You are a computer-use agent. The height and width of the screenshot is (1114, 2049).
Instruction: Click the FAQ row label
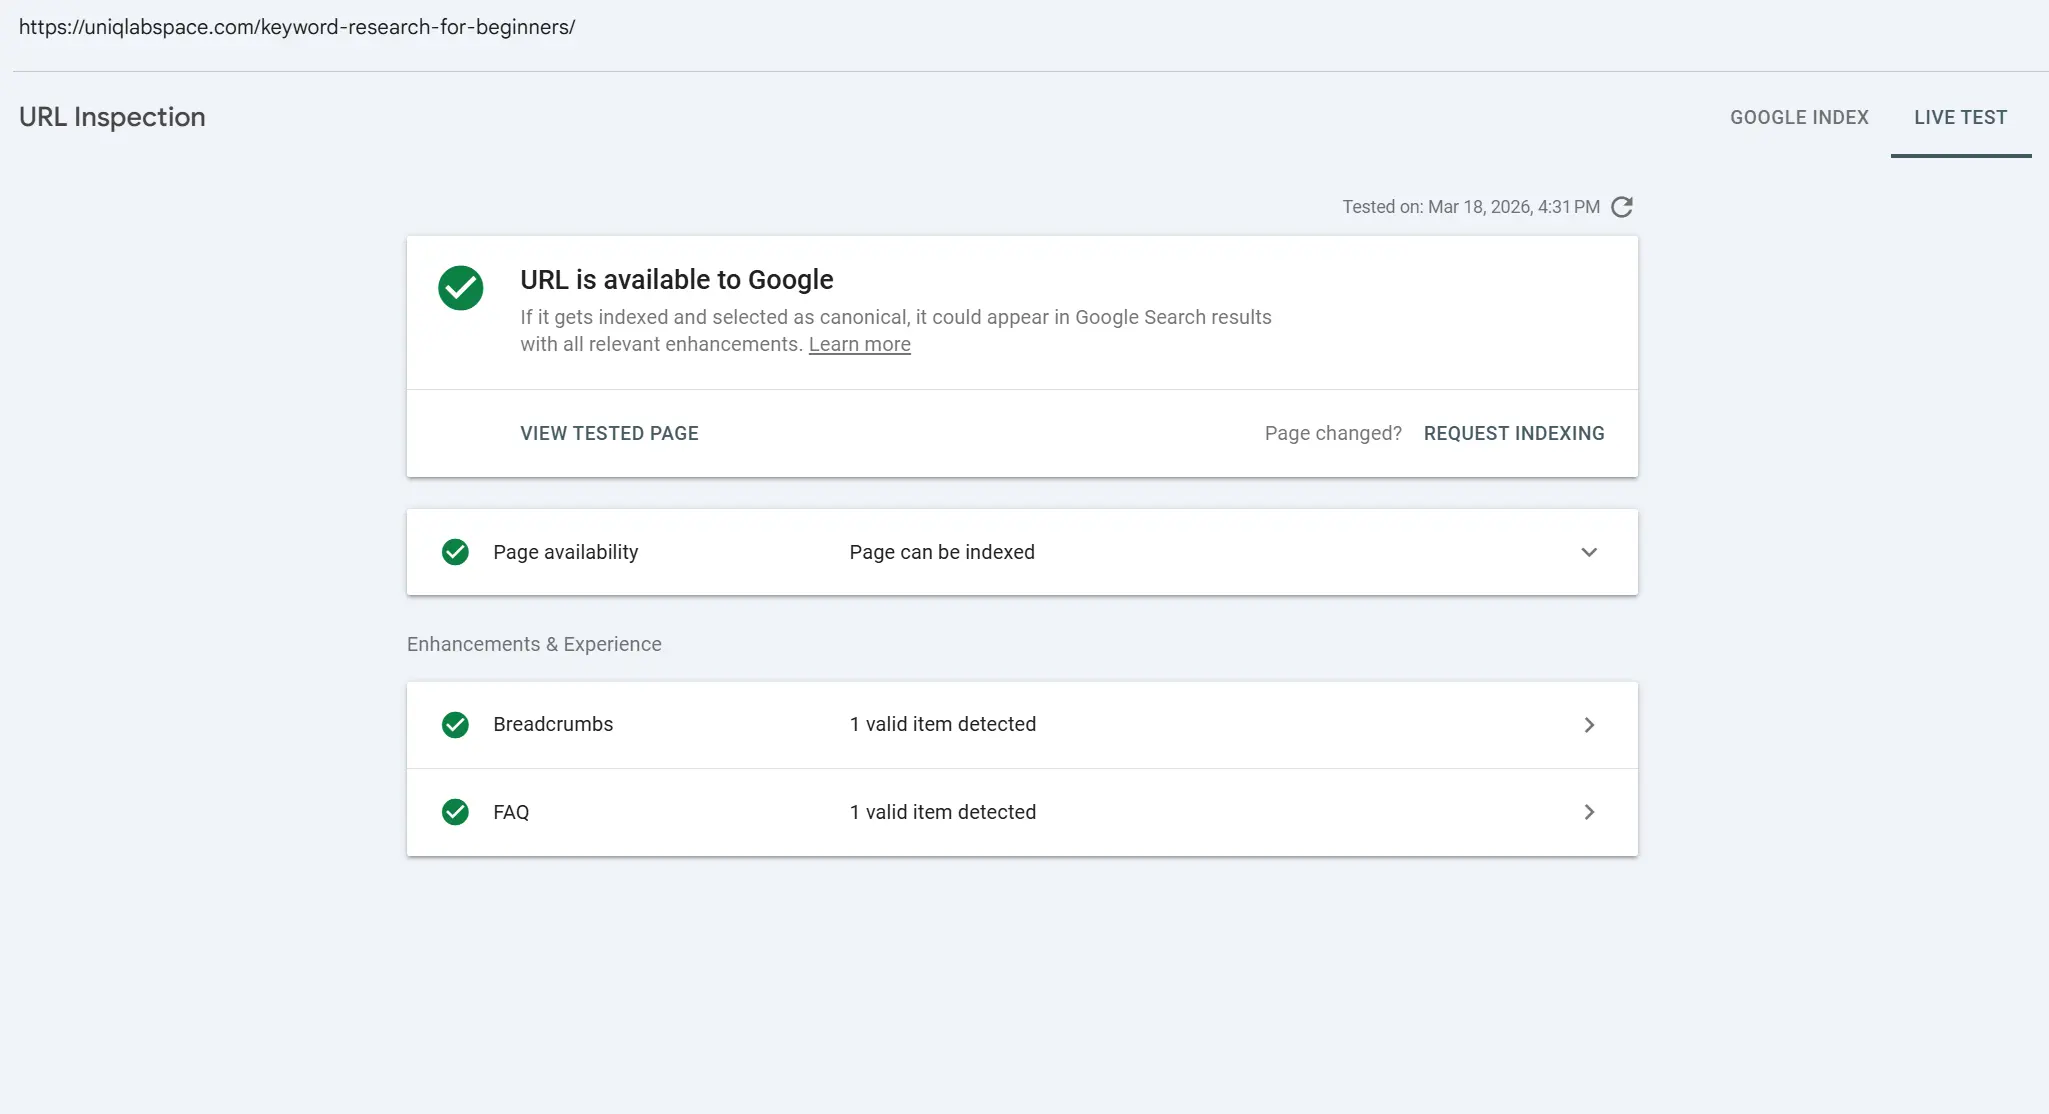pyautogui.click(x=511, y=812)
